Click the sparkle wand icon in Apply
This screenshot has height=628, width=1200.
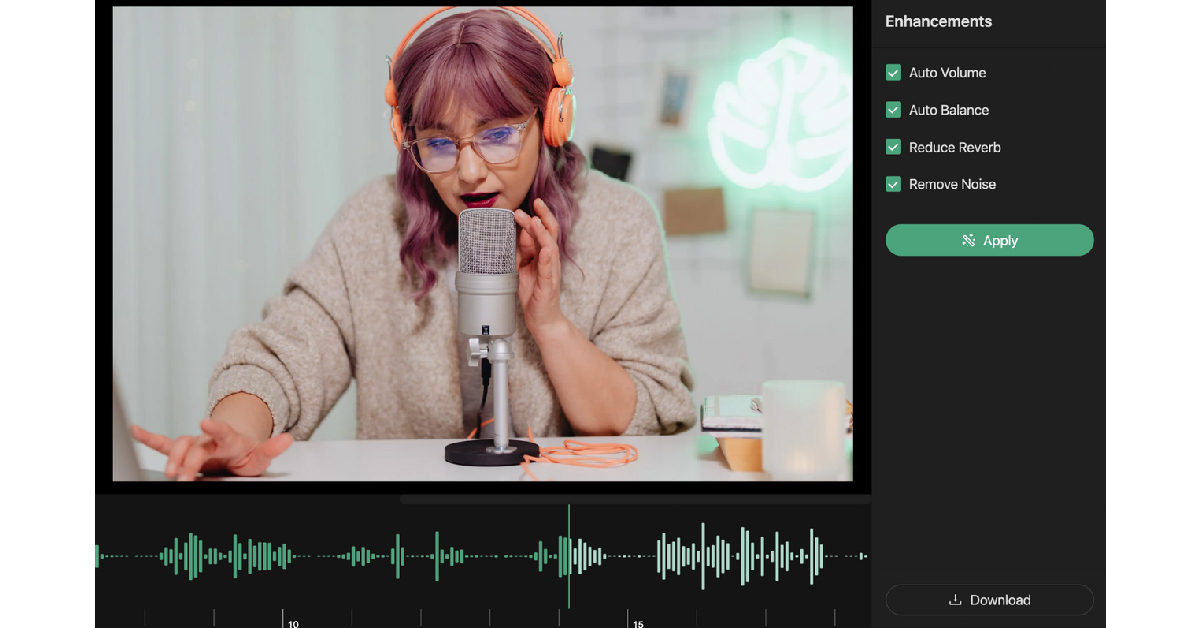pyautogui.click(x=968, y=240)
